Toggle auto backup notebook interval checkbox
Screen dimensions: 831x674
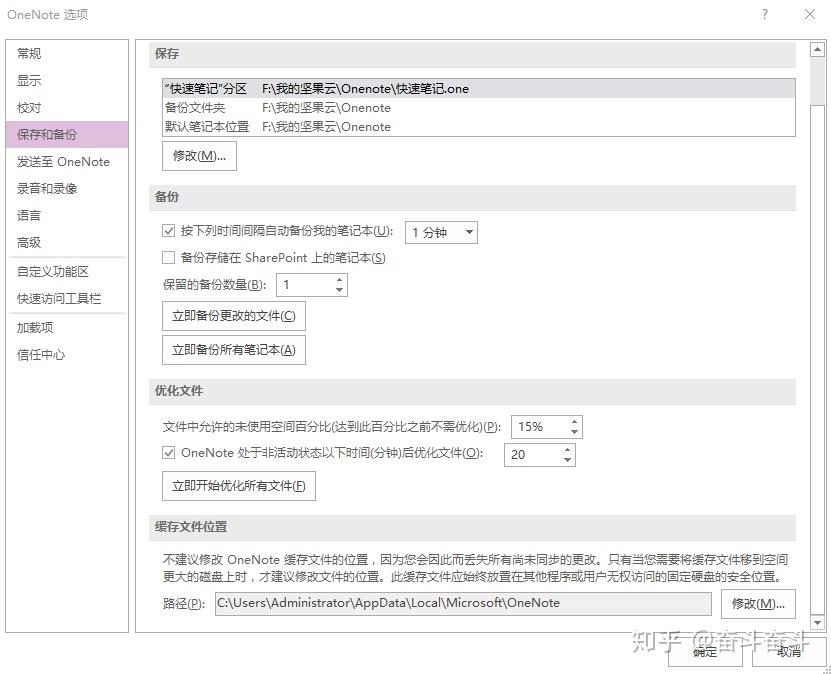point(169,230)
